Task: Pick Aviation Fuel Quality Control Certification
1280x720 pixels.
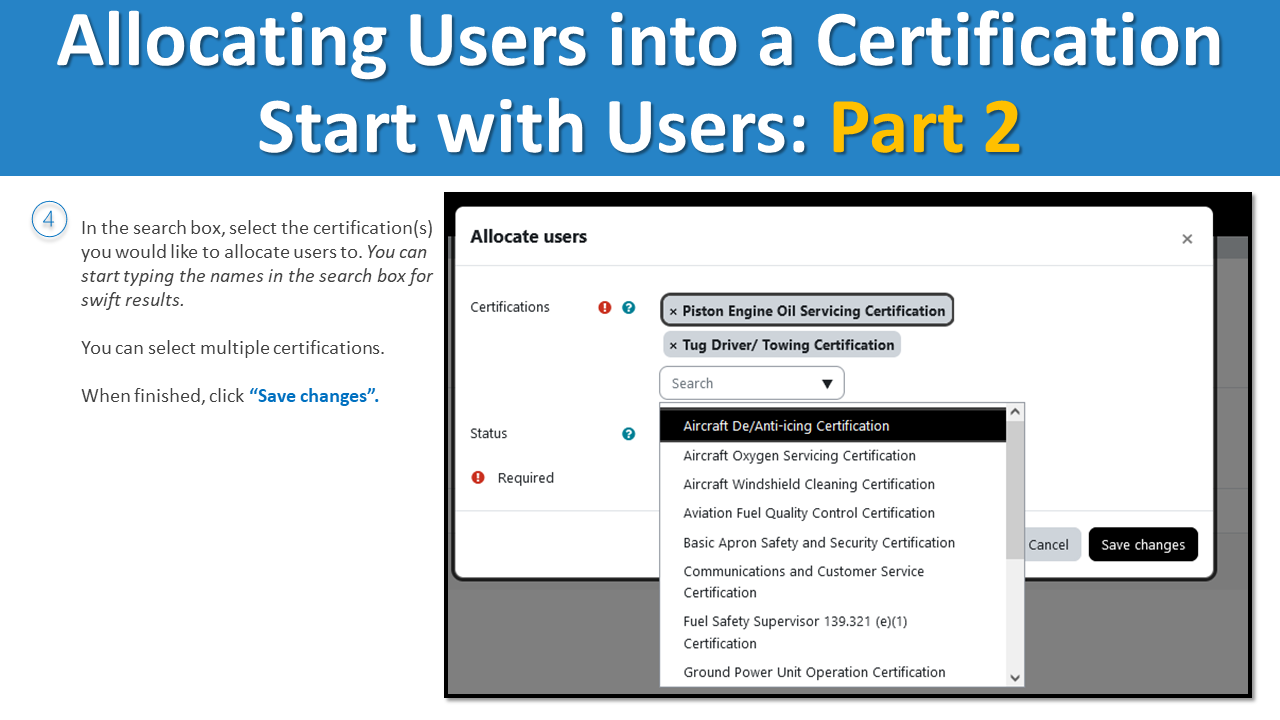Action: point(809,513)
